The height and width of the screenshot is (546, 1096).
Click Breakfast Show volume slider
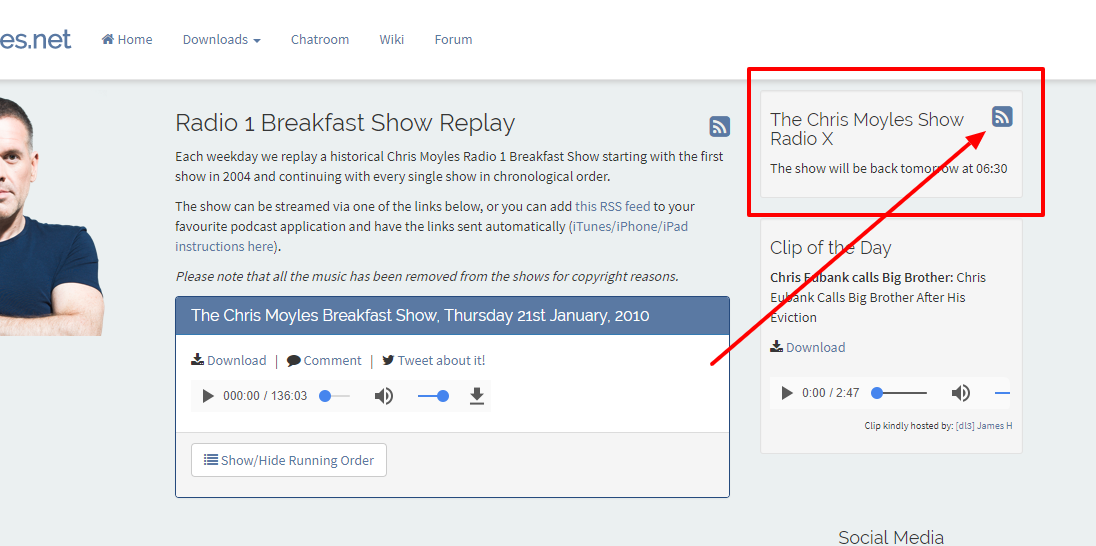click(x=433, y=396)
